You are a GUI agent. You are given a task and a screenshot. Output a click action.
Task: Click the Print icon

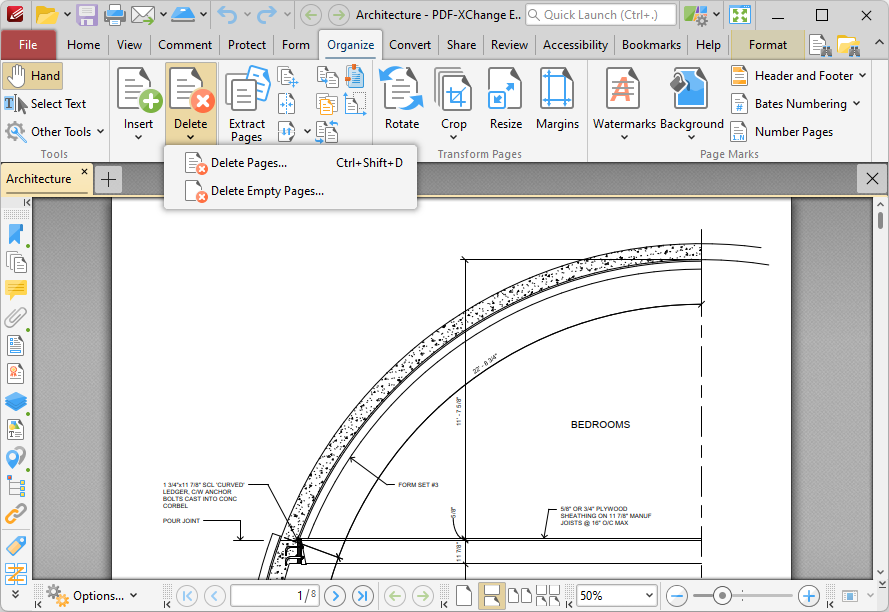pyautogui.click(x=115, y=15)
